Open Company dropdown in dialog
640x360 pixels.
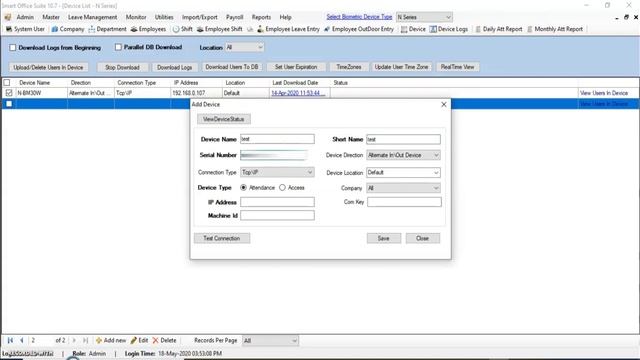pos(403,188)
